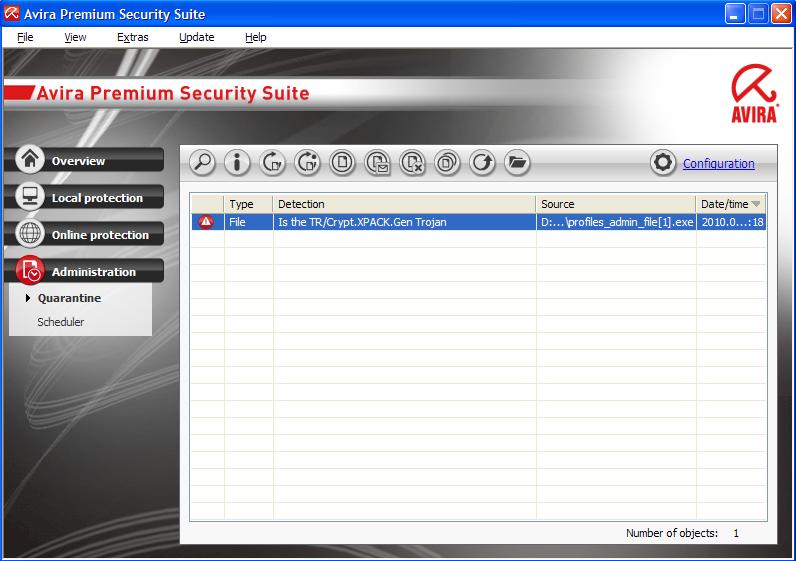Close the Avira Premium Security Suite window
The height and width of the screenshot is (561, 796).
click(781, 14)
